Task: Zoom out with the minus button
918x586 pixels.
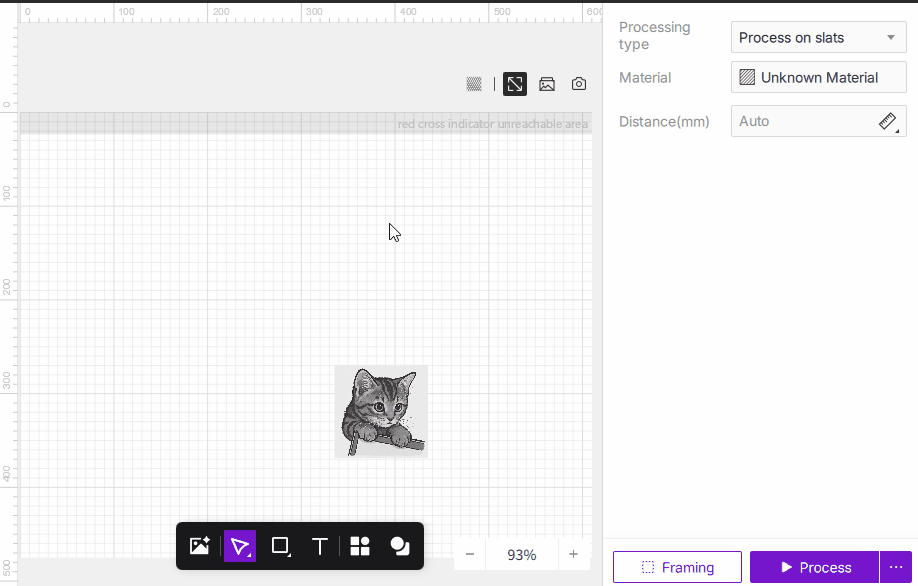Action: tap(470, 554)
